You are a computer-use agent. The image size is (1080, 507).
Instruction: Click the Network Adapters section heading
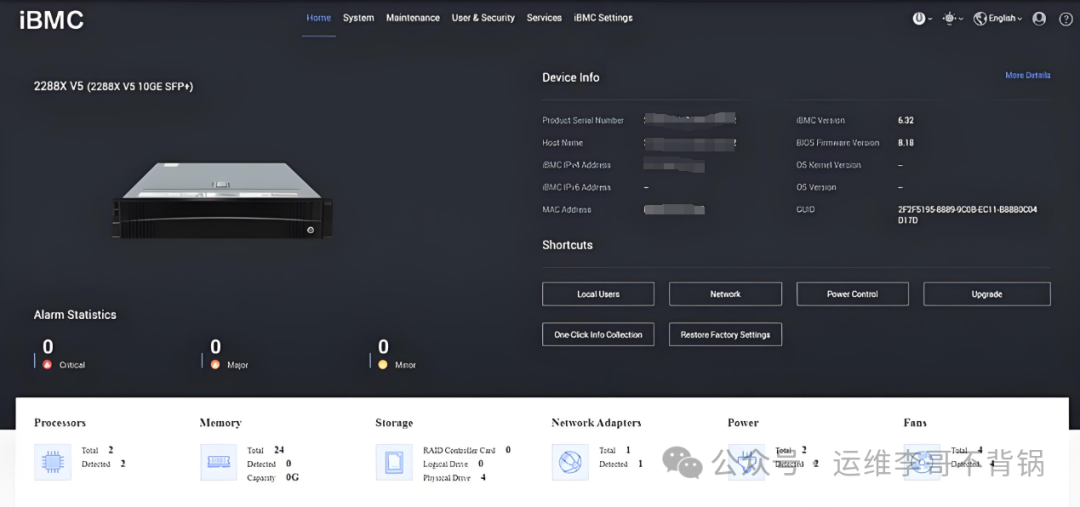point(596,423)
